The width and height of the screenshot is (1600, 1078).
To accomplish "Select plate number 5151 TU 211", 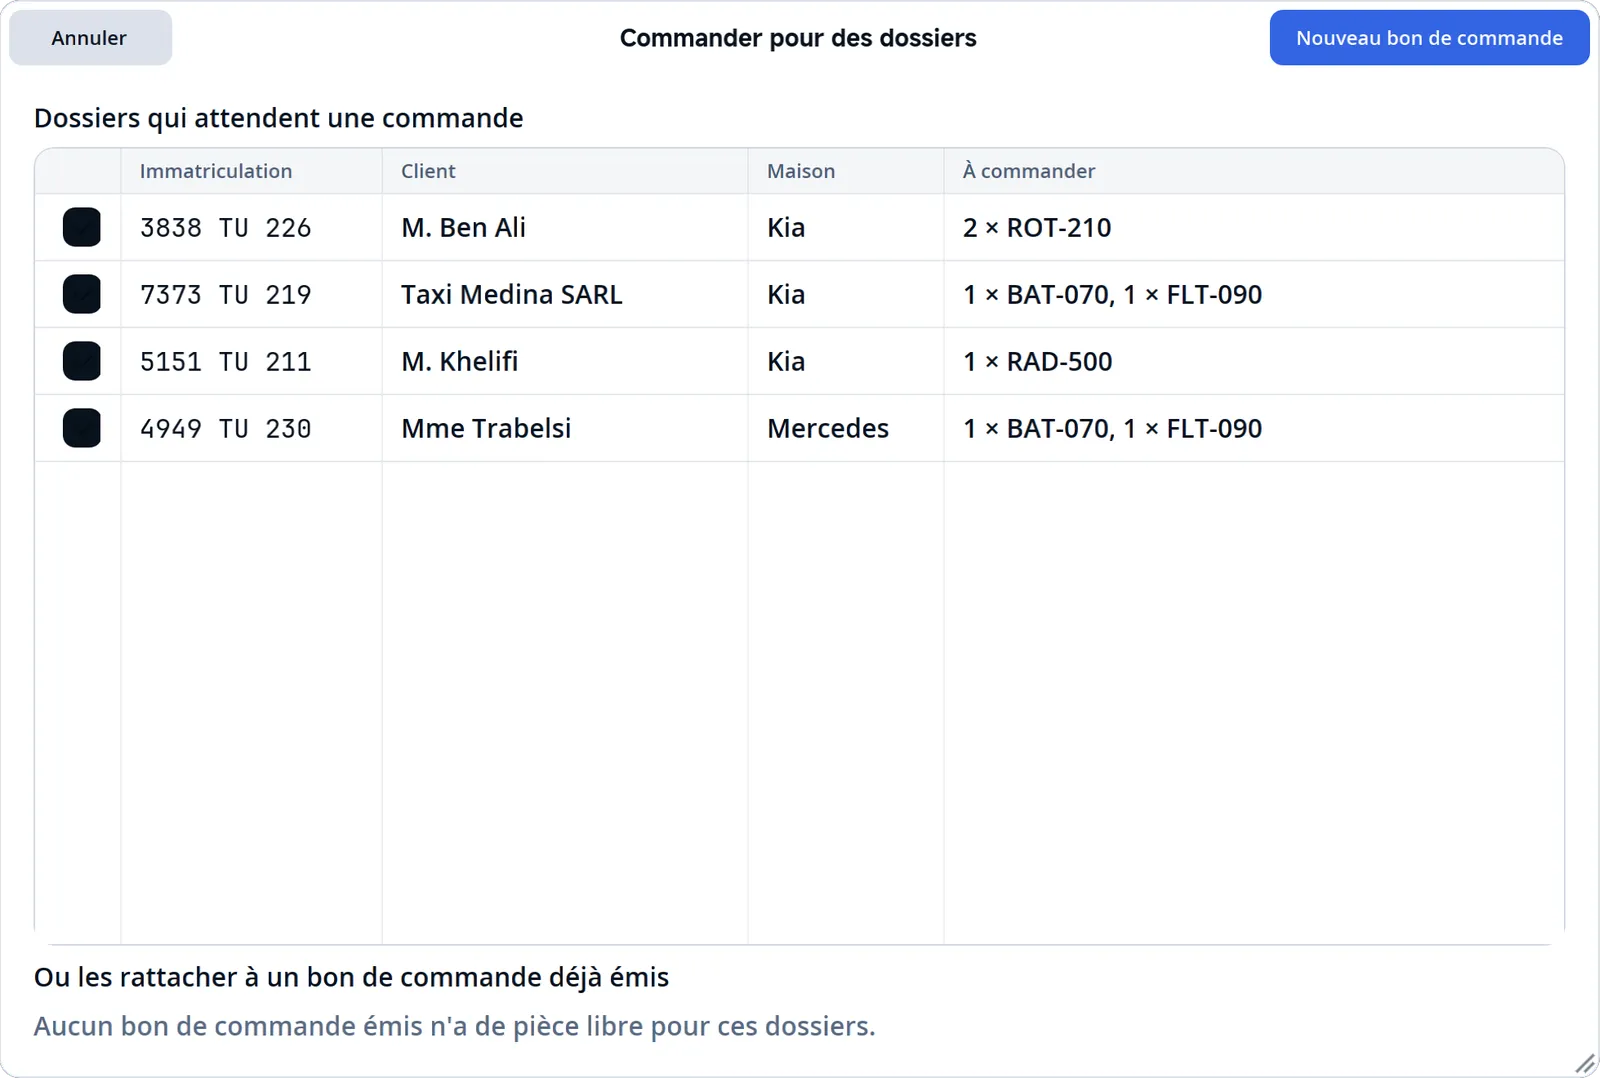I will tap(226, 362).
